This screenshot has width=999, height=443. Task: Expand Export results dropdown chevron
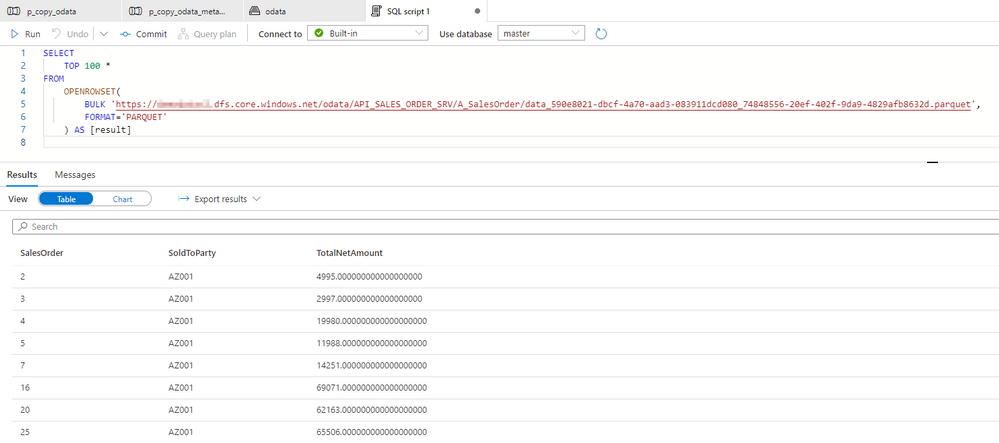(257, 199)
